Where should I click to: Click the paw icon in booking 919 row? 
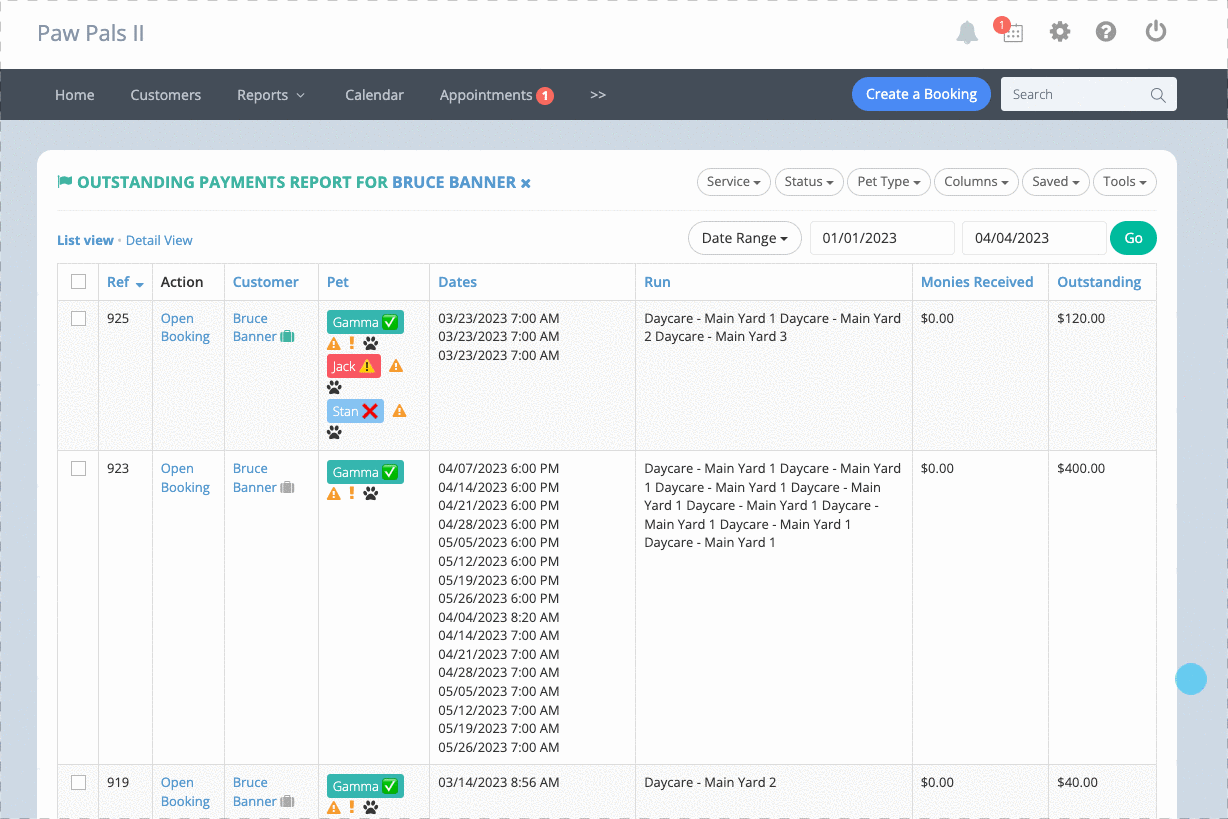point(371,807)
